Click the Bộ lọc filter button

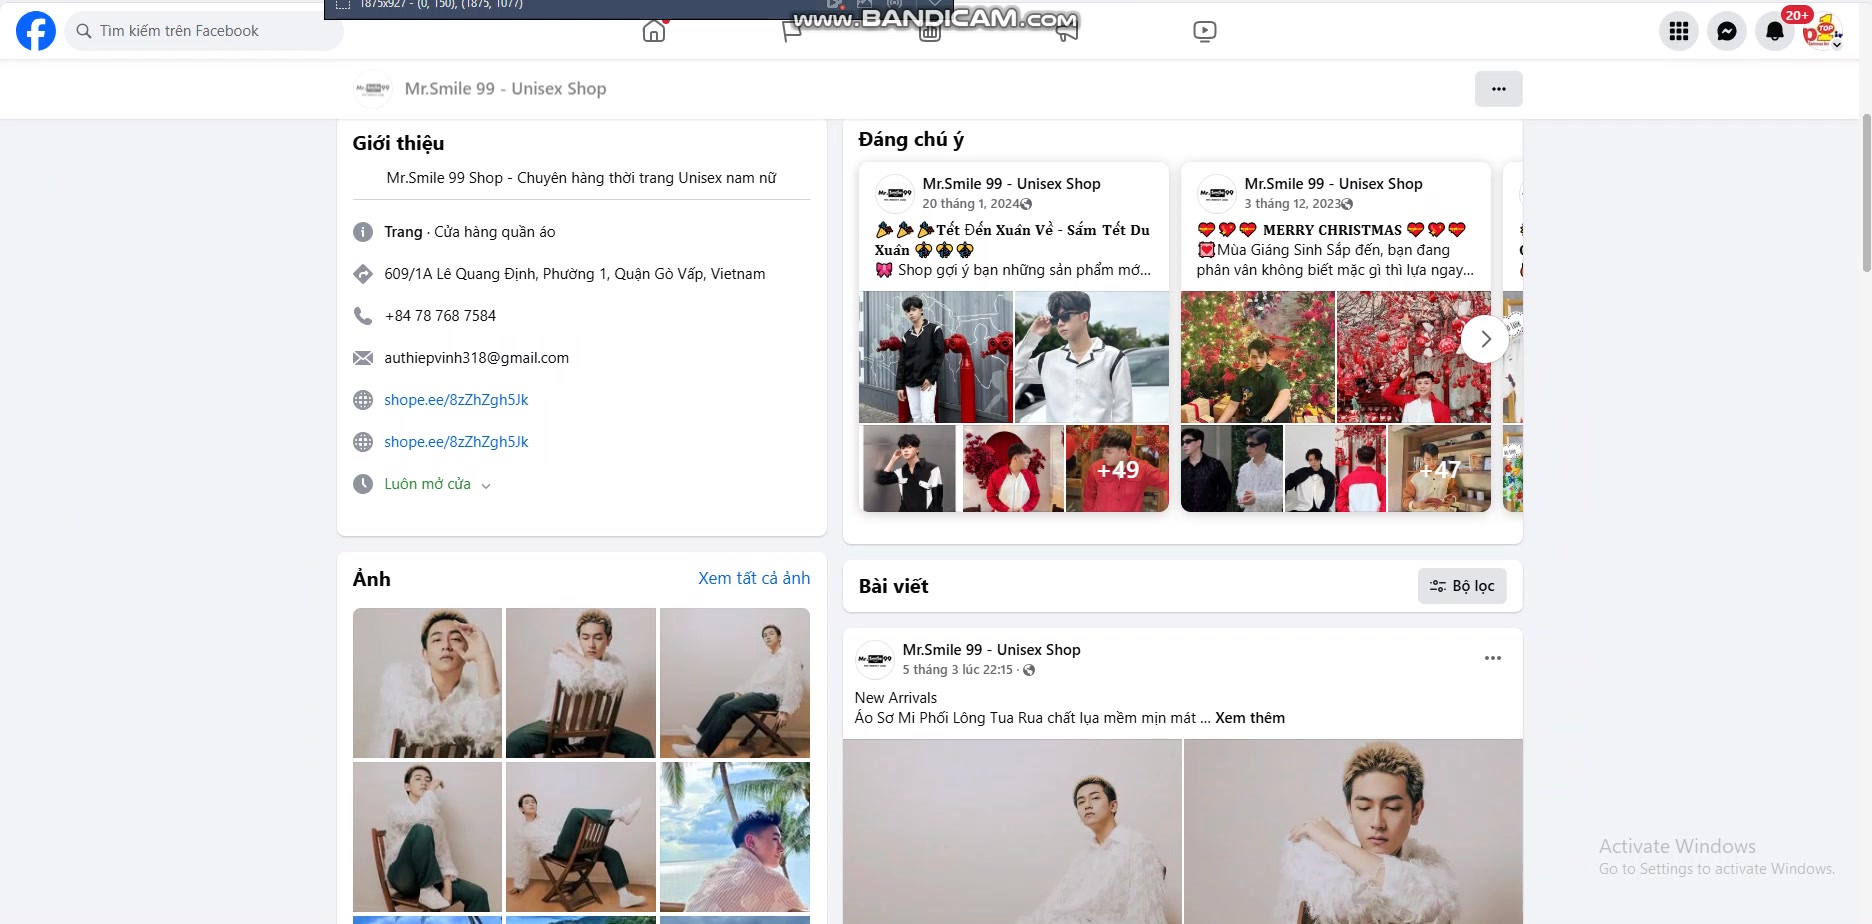click(x=1462, y=586)
